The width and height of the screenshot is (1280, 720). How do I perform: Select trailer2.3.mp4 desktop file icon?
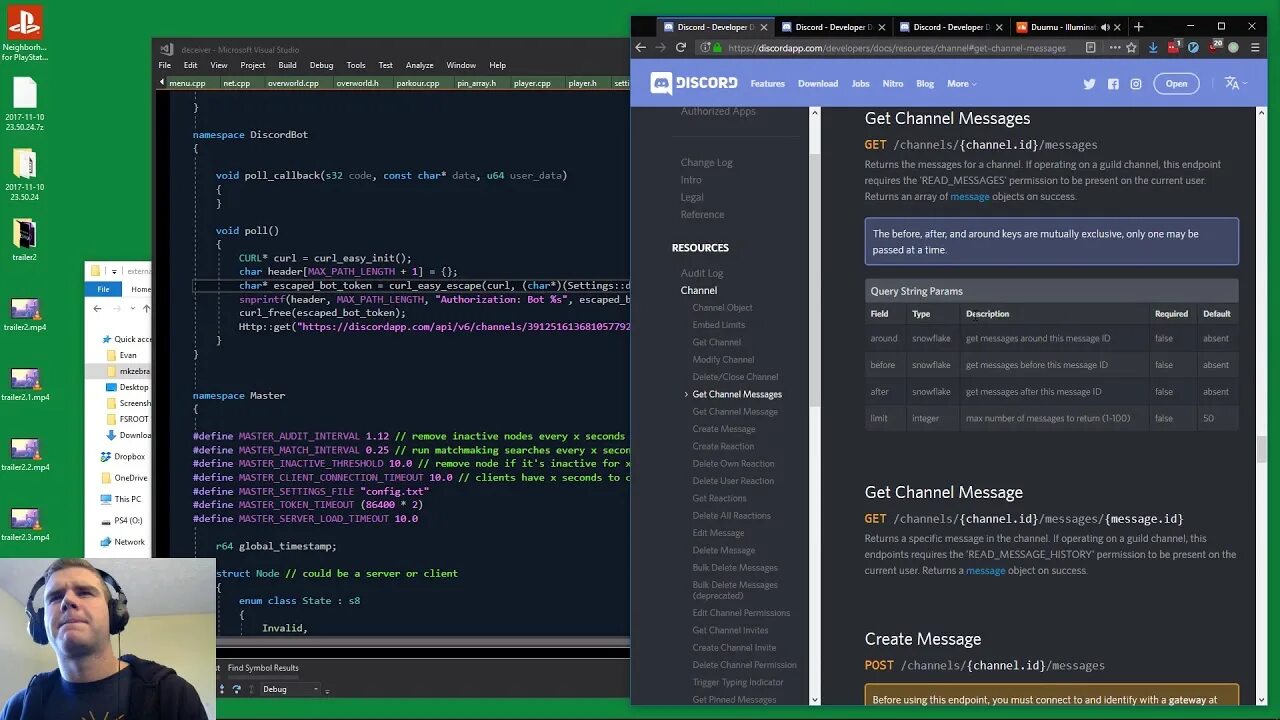[25, 524]
